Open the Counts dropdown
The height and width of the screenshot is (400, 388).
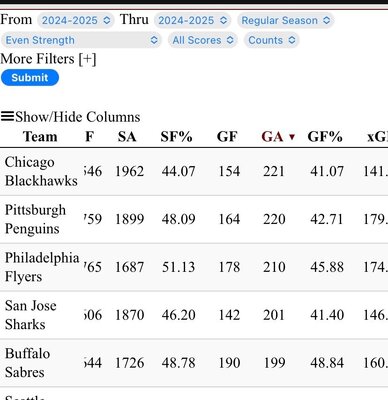tap(271, 40)
